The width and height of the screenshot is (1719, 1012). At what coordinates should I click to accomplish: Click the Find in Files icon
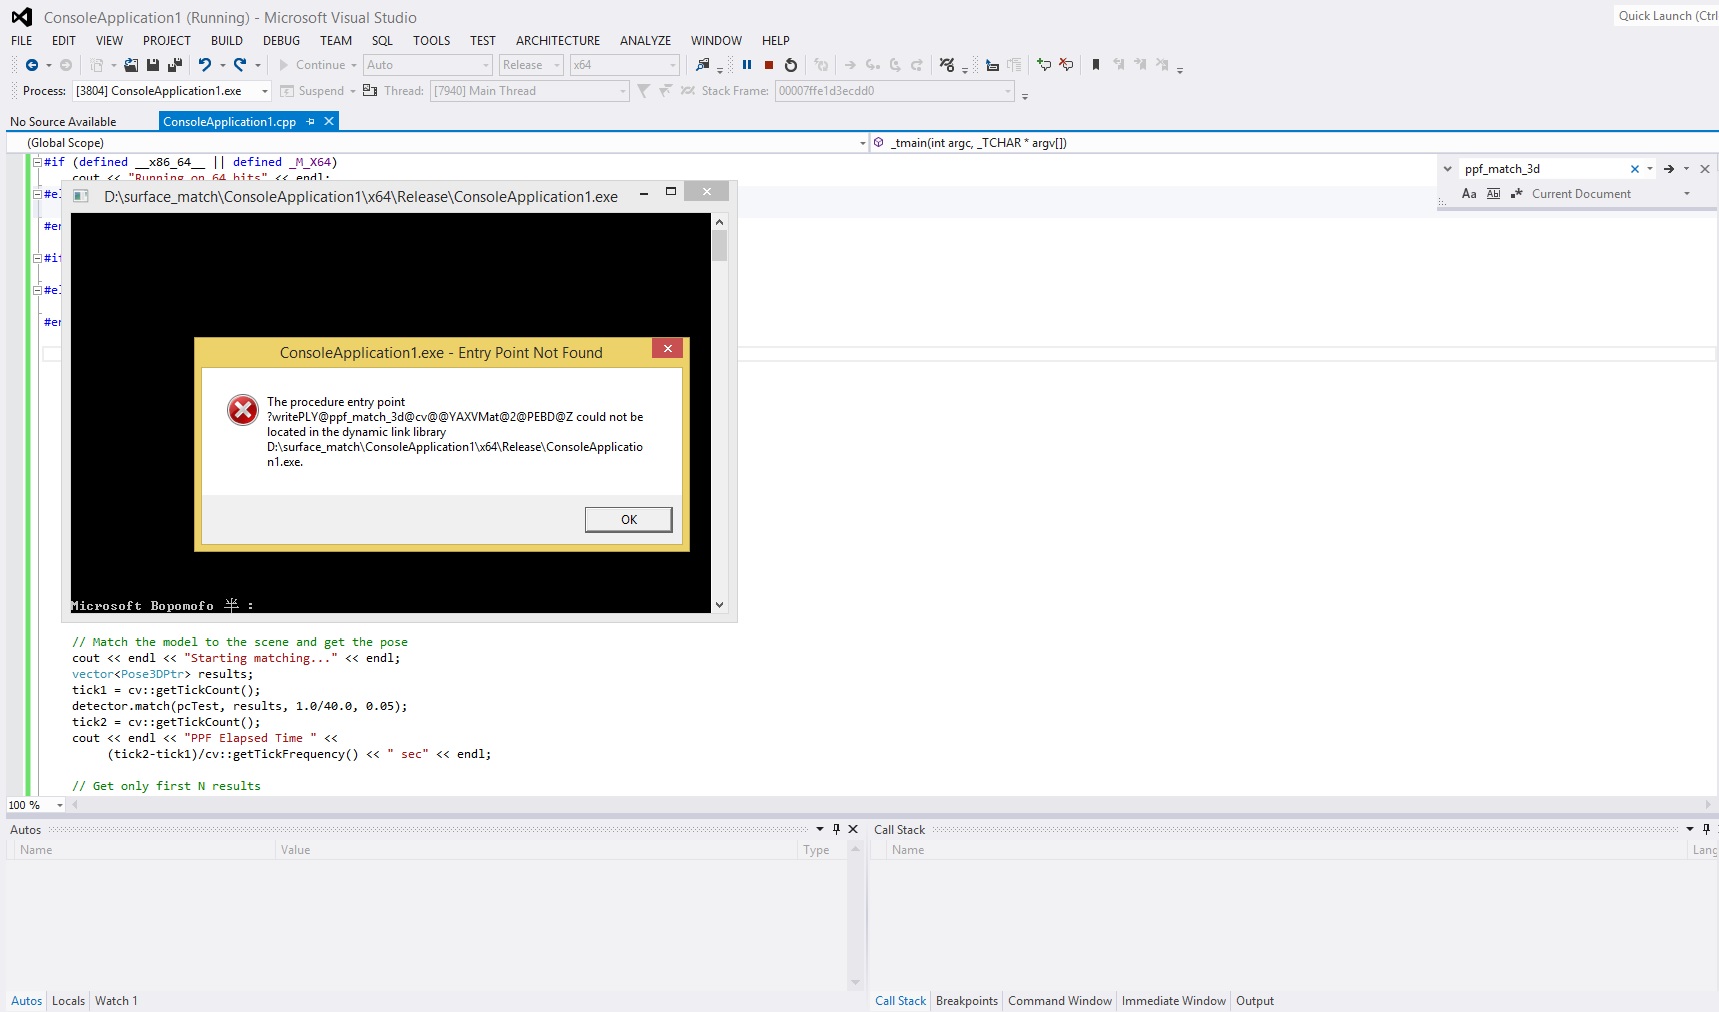pos(703,65)
